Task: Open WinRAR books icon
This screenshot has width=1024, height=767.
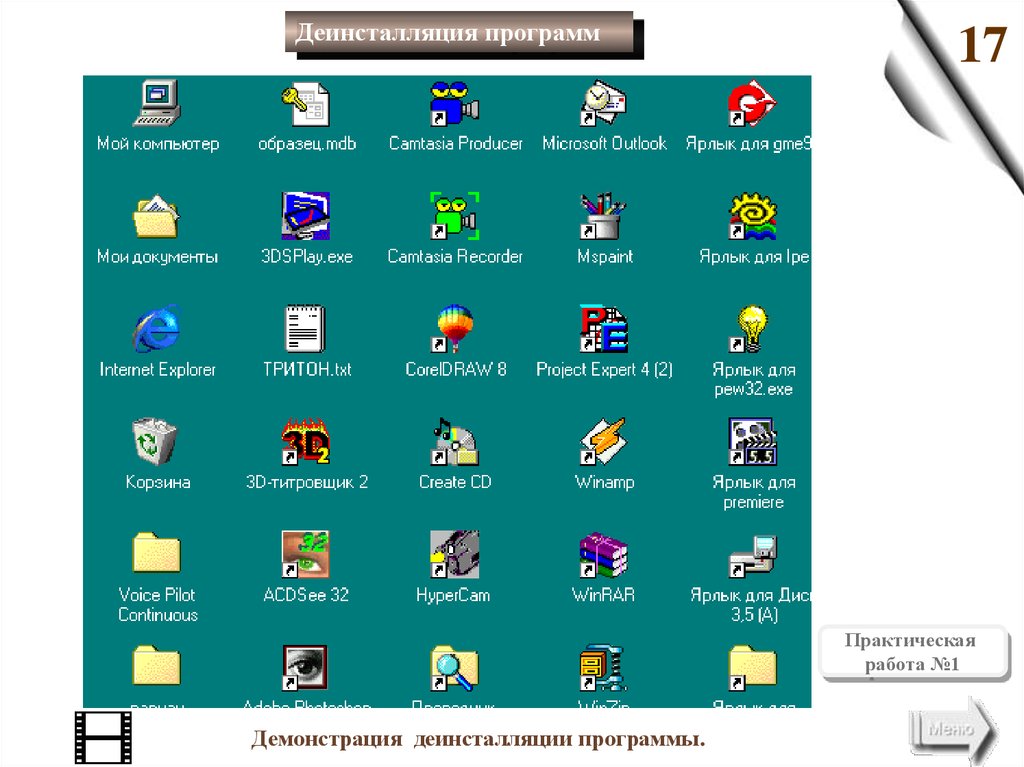Action: point(604,554)
